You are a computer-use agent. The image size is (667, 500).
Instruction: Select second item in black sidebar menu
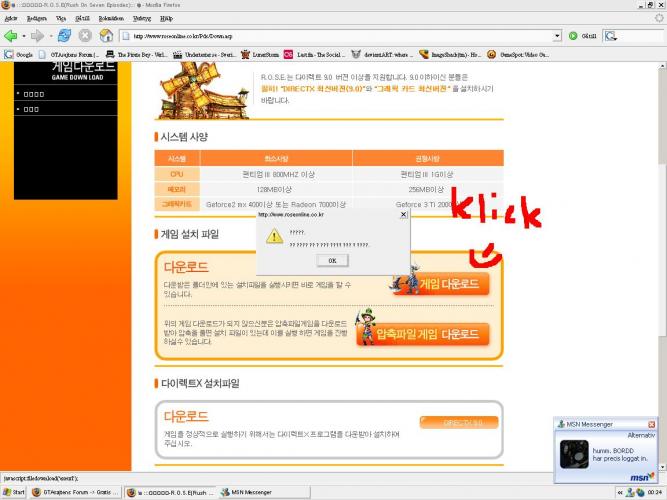point(31,109)
